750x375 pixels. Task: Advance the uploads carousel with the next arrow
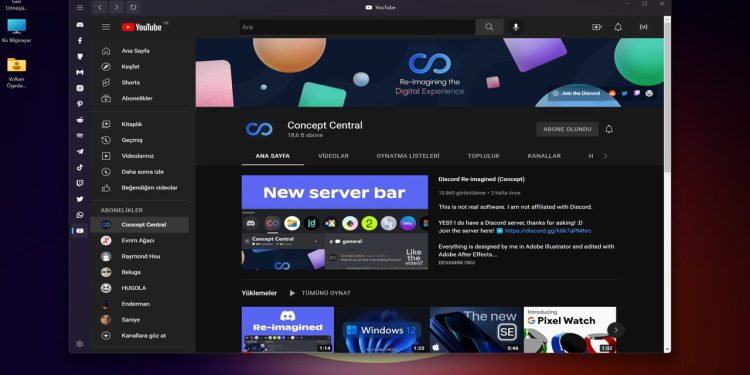pos(616,330)
